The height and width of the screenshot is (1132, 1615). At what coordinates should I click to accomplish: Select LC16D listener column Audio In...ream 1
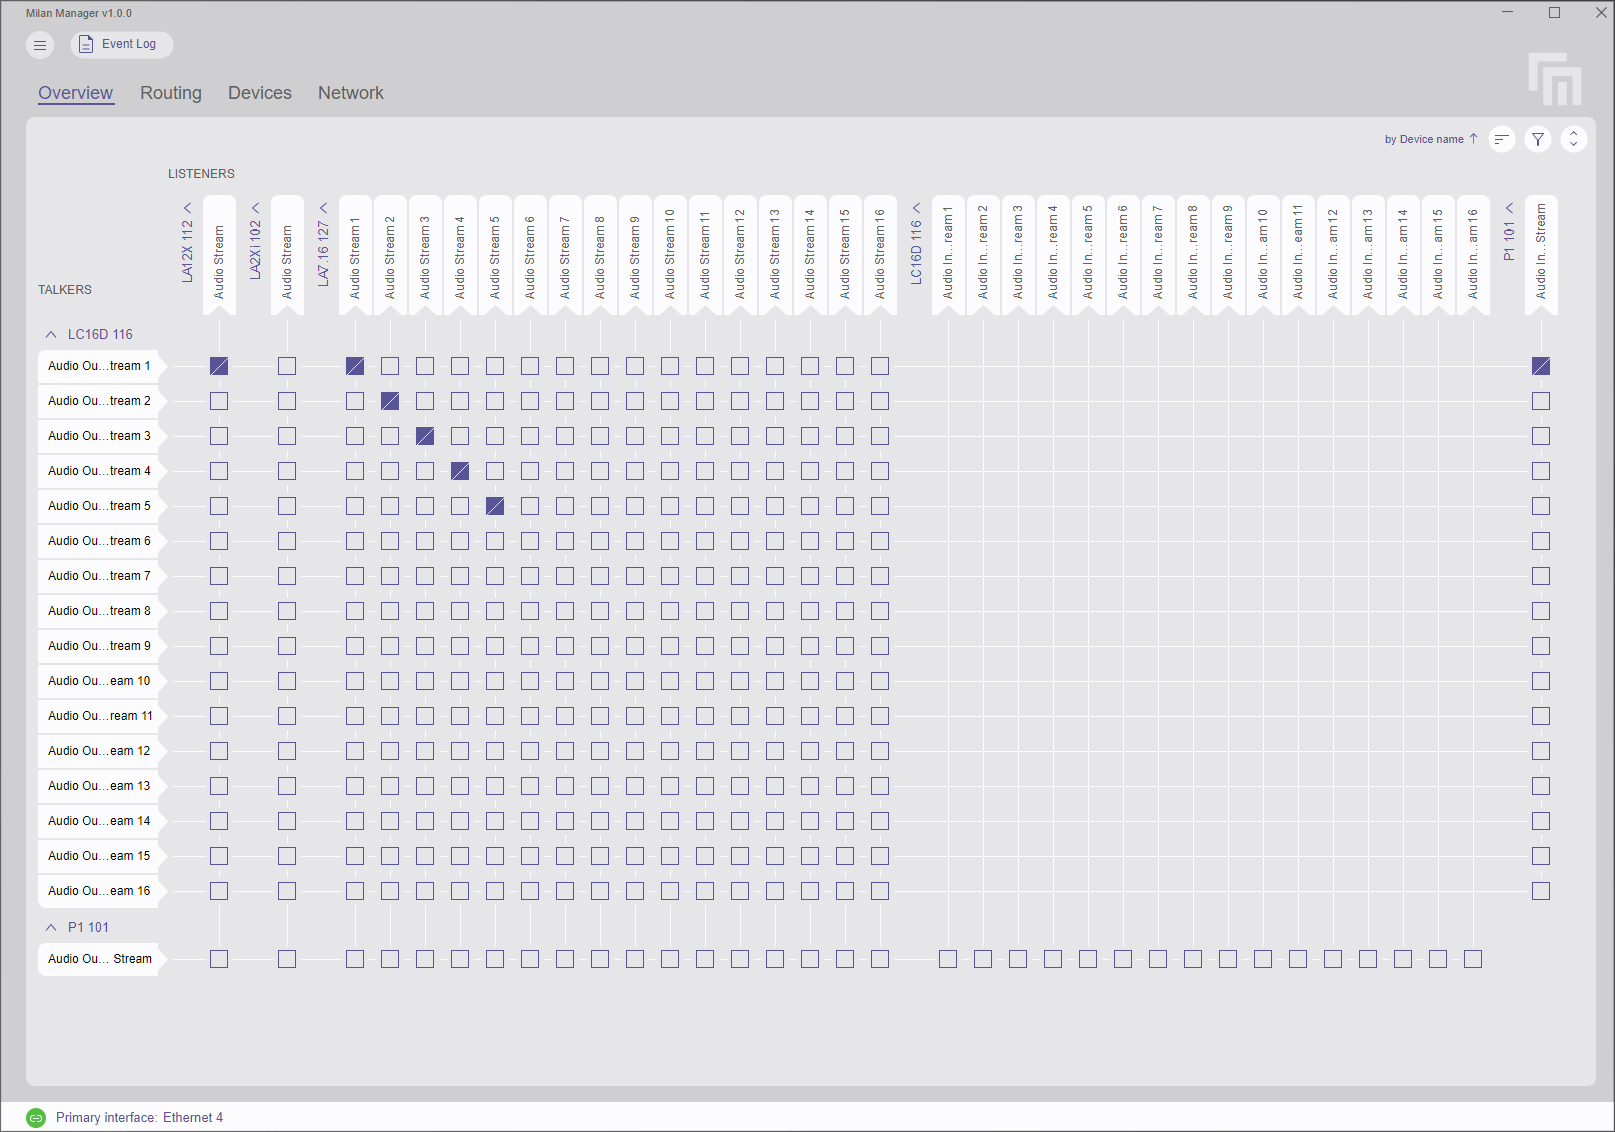tap(948, 256)
